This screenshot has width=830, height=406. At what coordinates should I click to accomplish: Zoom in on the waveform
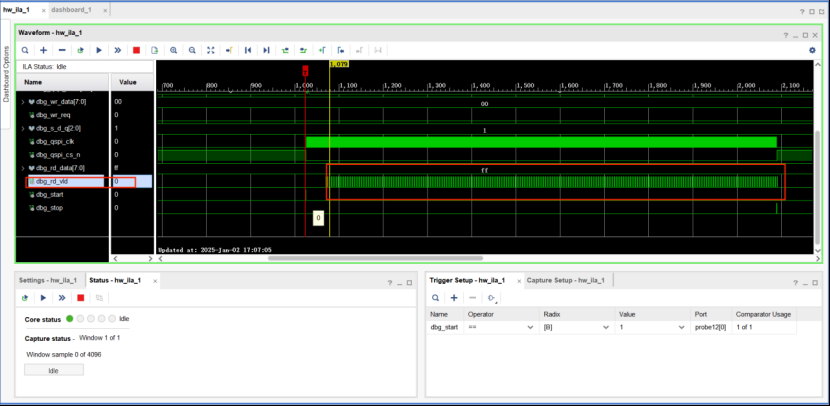pyautogui.click(x=174, y=50)
